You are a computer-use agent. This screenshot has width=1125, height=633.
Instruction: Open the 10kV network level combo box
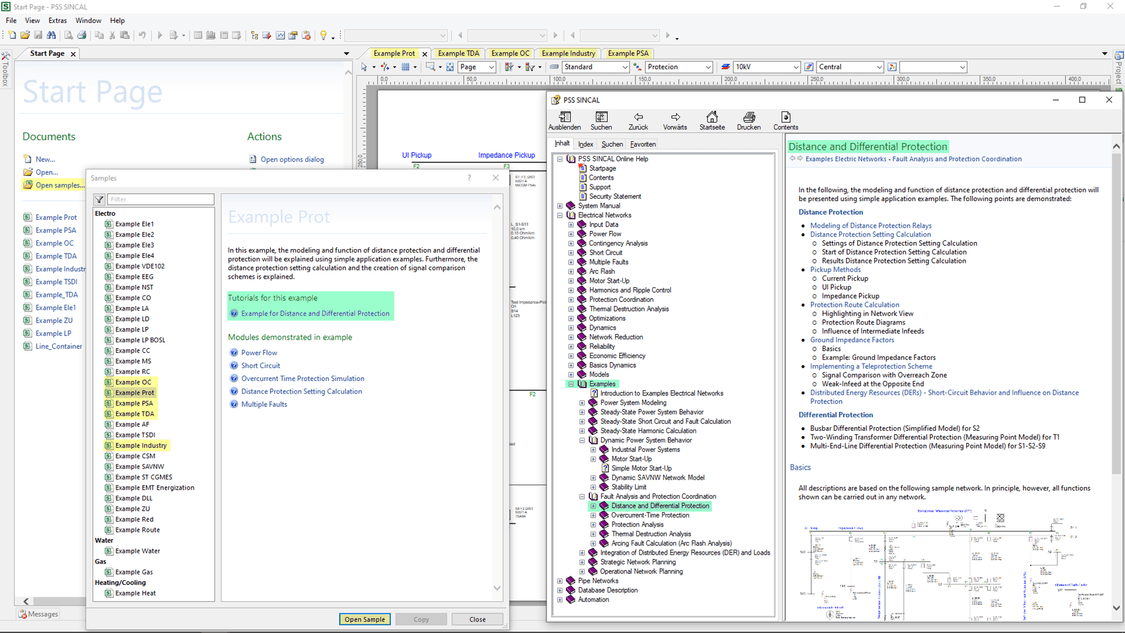coord(766,67)
